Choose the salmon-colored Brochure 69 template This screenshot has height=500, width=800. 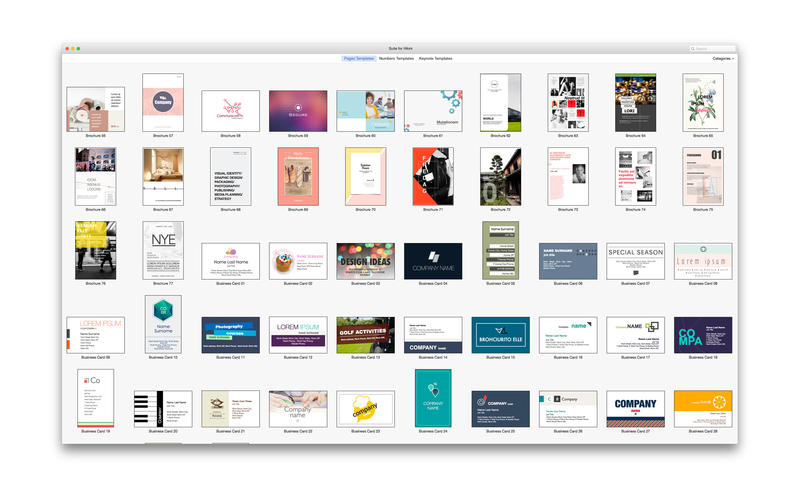tap(298, 177)
